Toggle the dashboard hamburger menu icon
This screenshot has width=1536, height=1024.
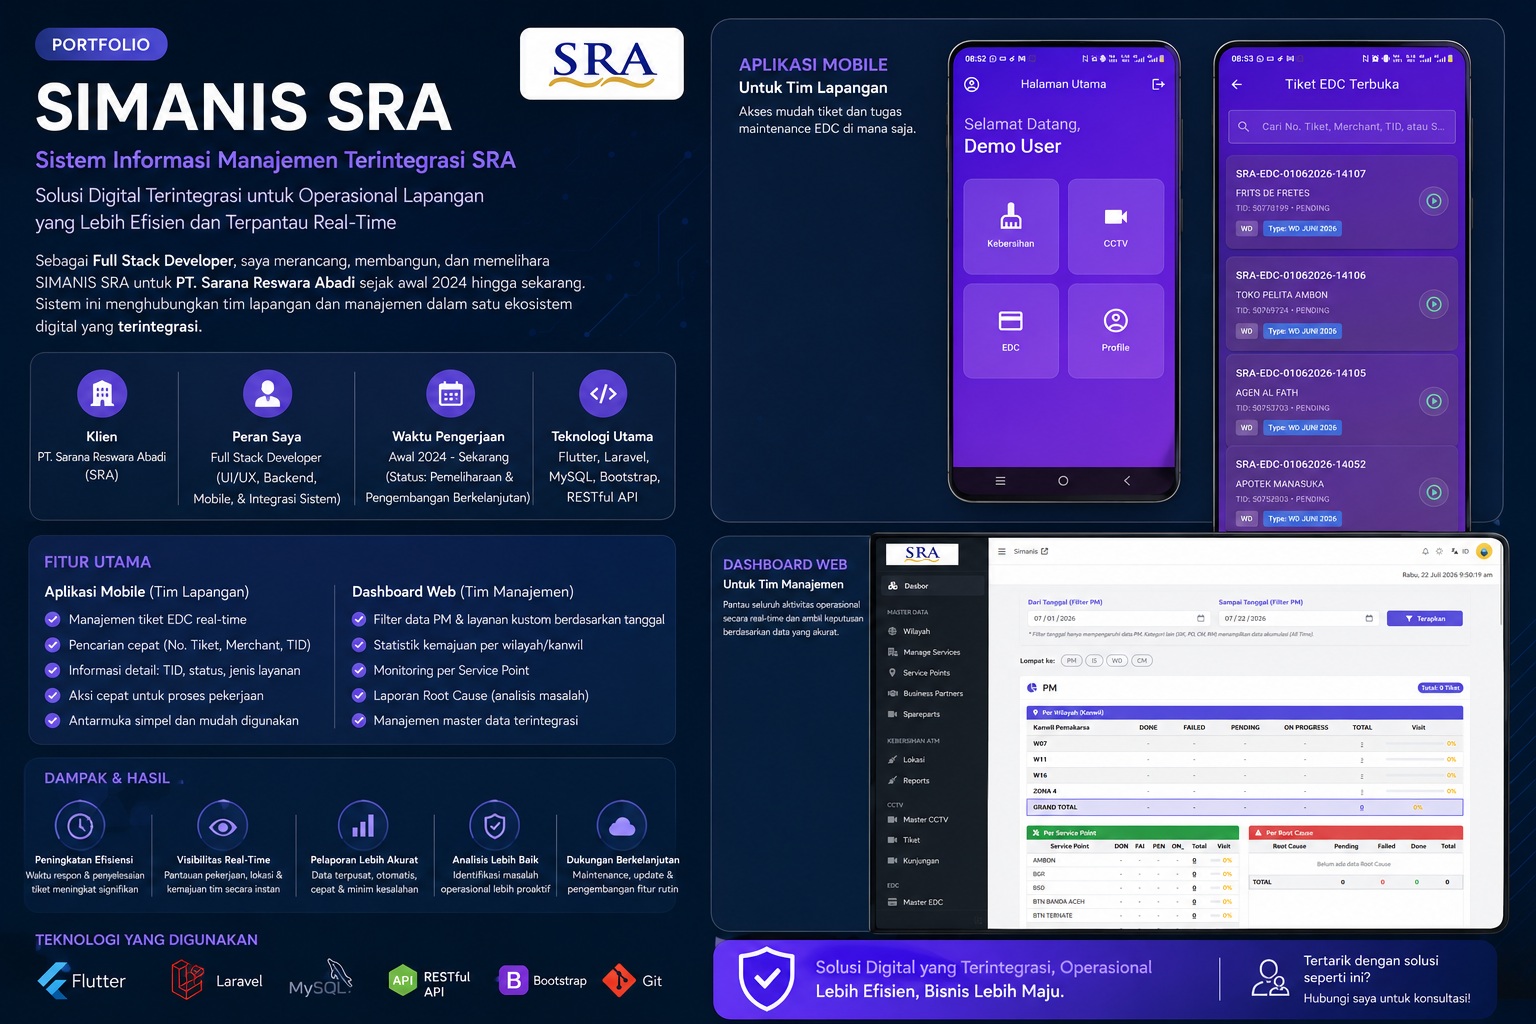[x=1001, y=551]
